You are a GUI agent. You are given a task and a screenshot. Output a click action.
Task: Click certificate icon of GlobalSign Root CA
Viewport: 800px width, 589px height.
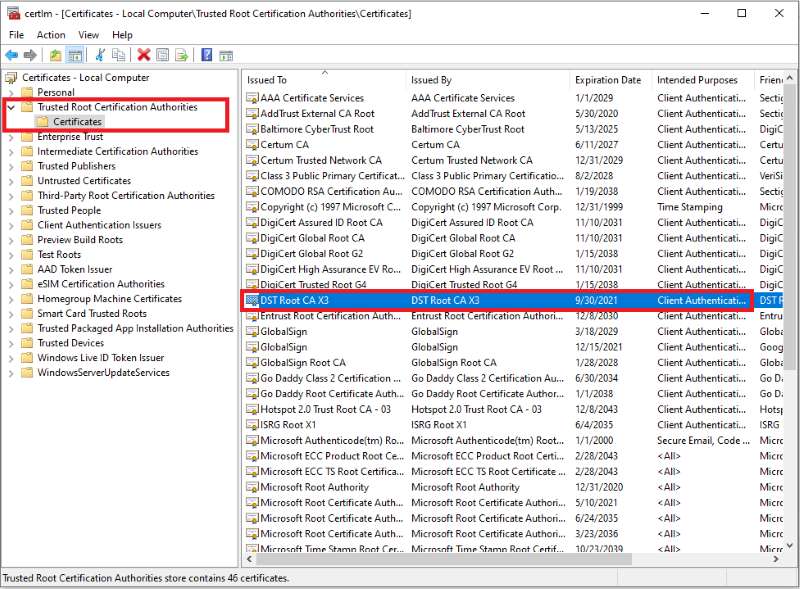252,362
